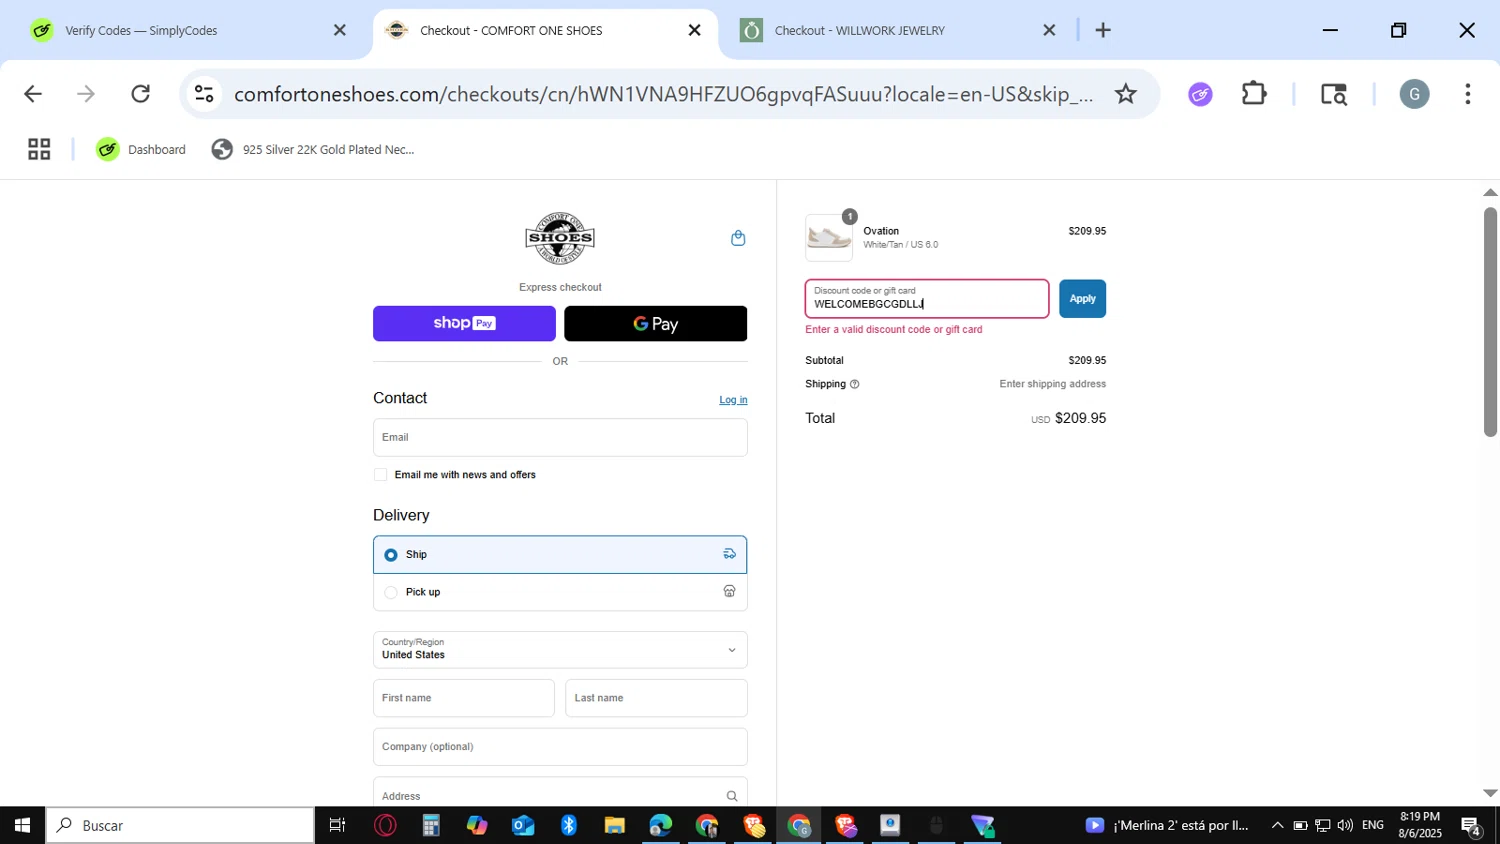Image resolution: width=1500 pixels, height=844 pixels.
Task: Click the Ovation shoe thumbnail
Action: coord(829,238)
